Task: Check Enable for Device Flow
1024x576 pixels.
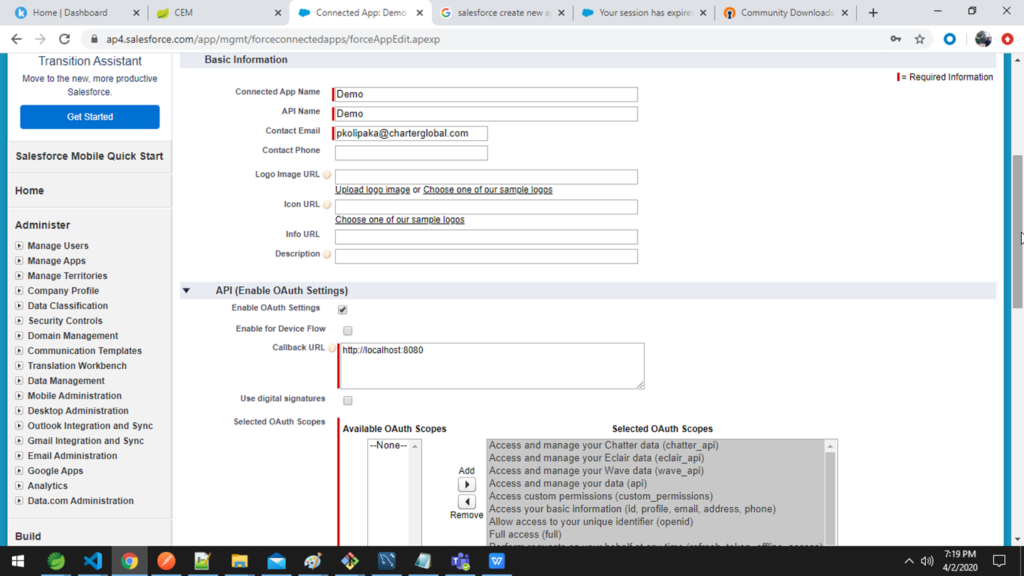Action: 347,330
